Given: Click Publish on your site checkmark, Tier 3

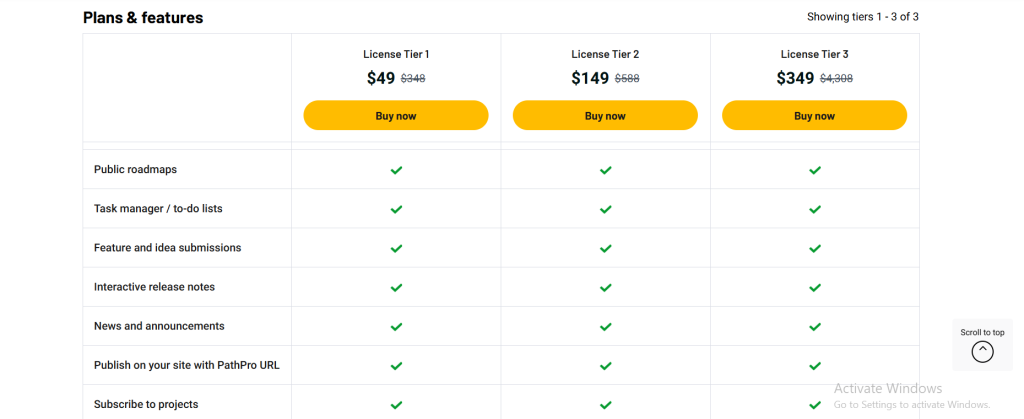Looking at the screenshot, I should point(814,365).
